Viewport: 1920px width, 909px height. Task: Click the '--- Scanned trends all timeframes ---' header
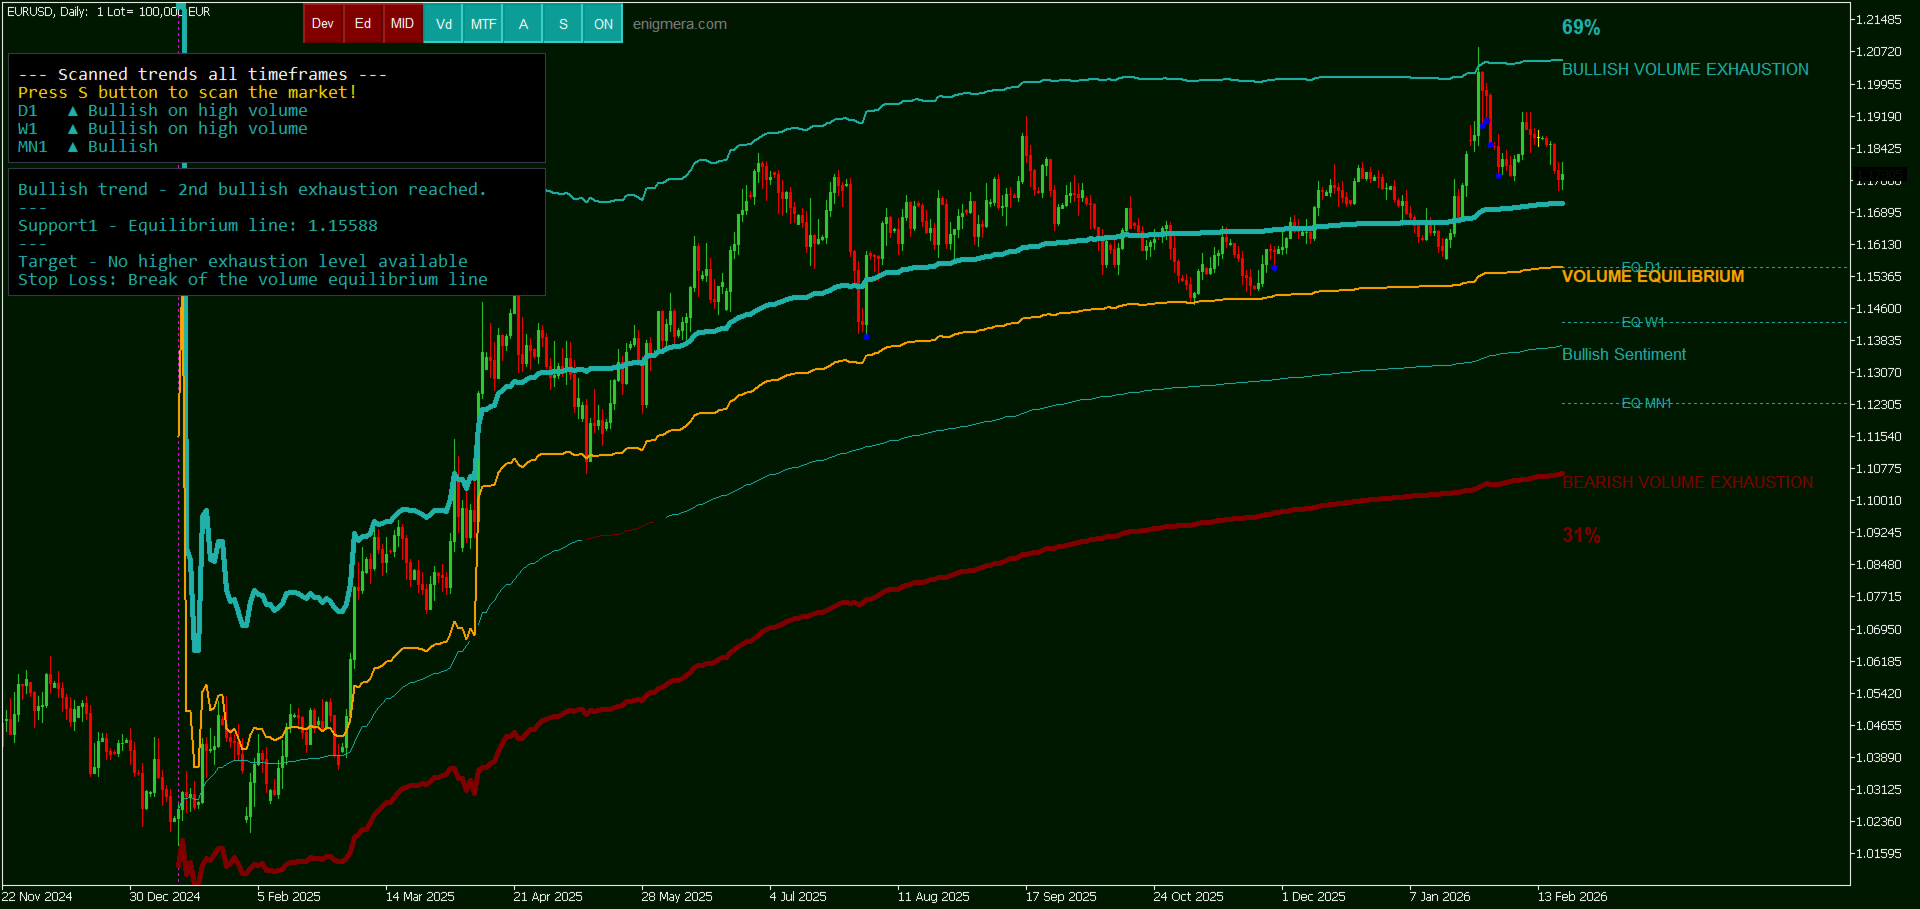coord(203,74)
